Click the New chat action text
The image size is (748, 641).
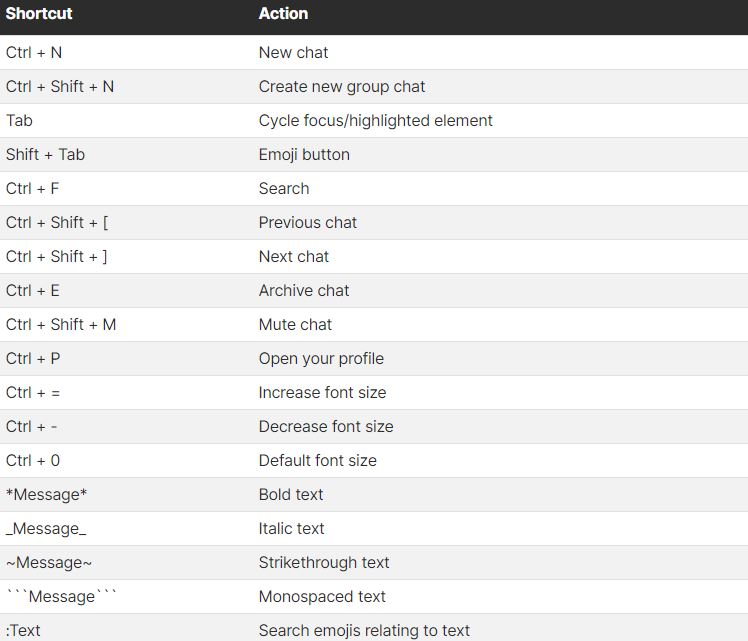tap(293, 52)
